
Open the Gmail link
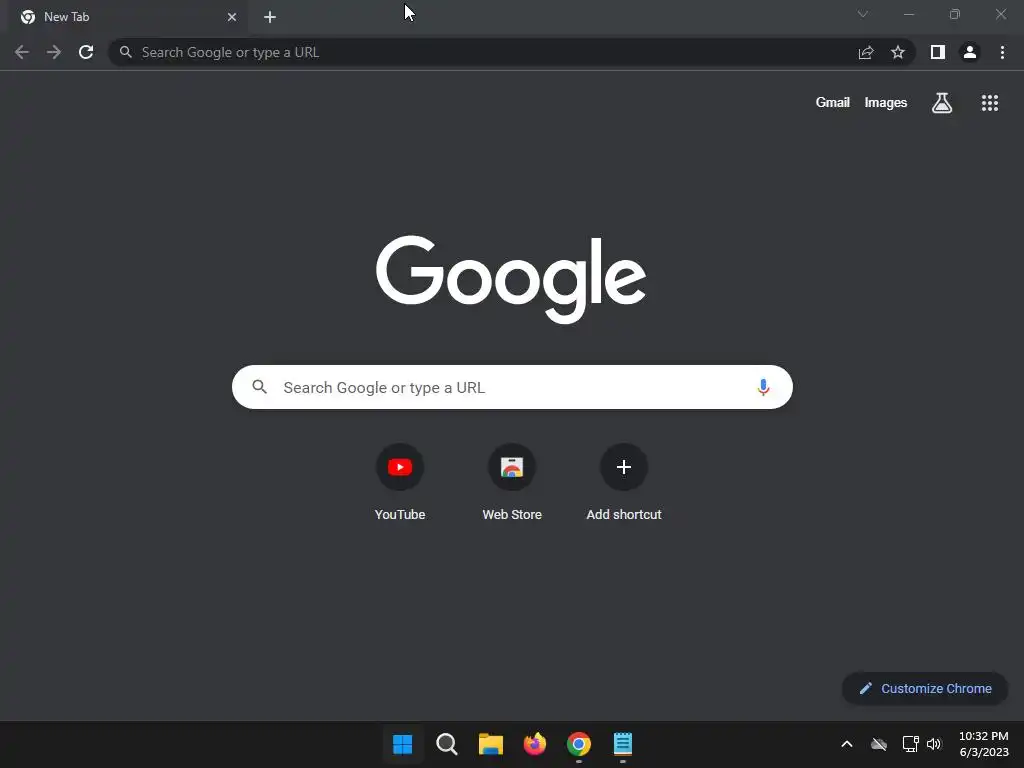833,103
